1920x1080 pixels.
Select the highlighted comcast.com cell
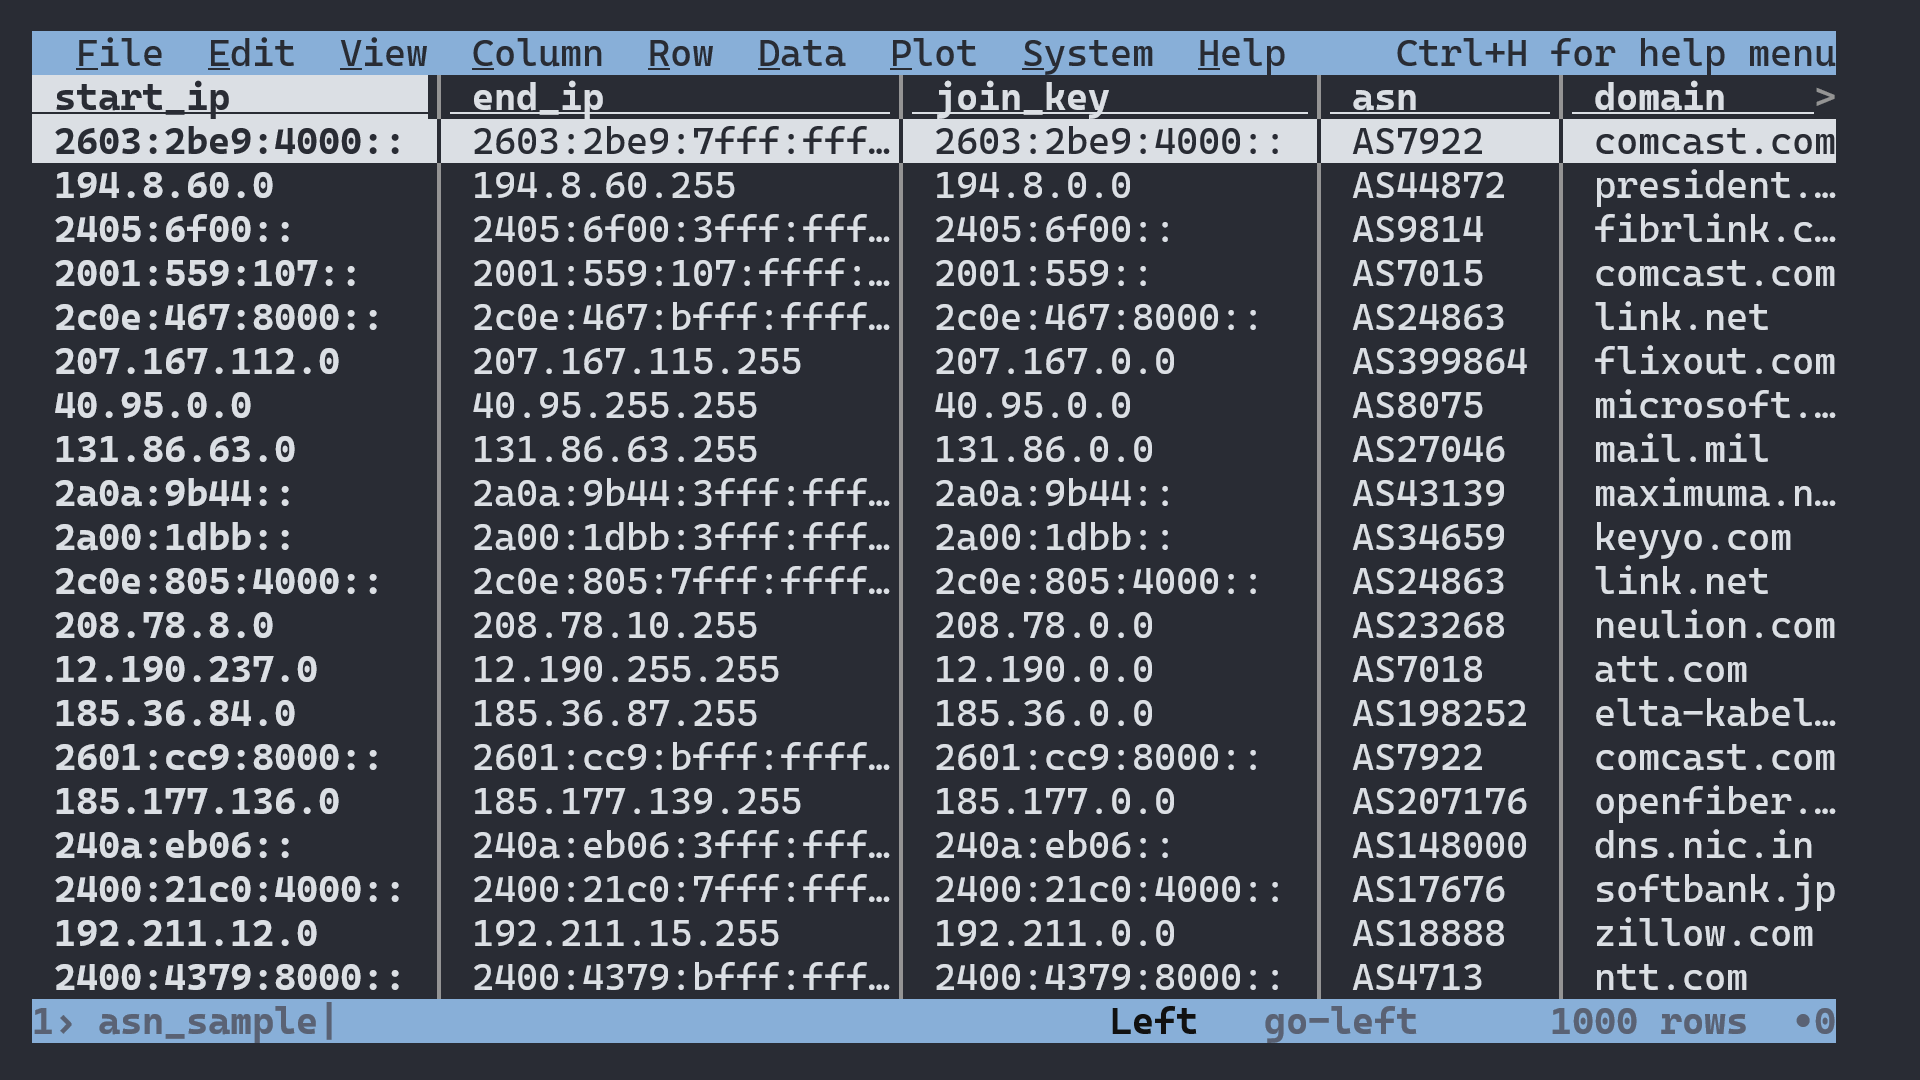[1714, 141]
